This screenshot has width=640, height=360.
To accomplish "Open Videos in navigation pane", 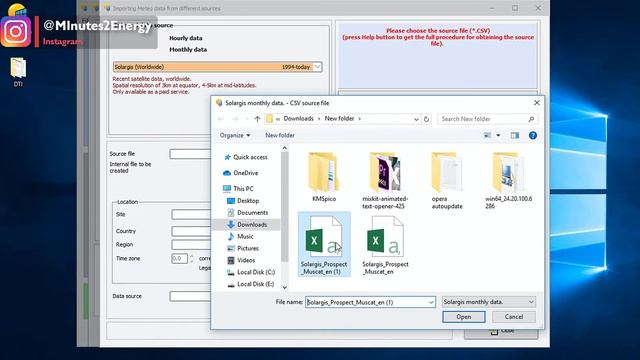I will coord(241,260).
